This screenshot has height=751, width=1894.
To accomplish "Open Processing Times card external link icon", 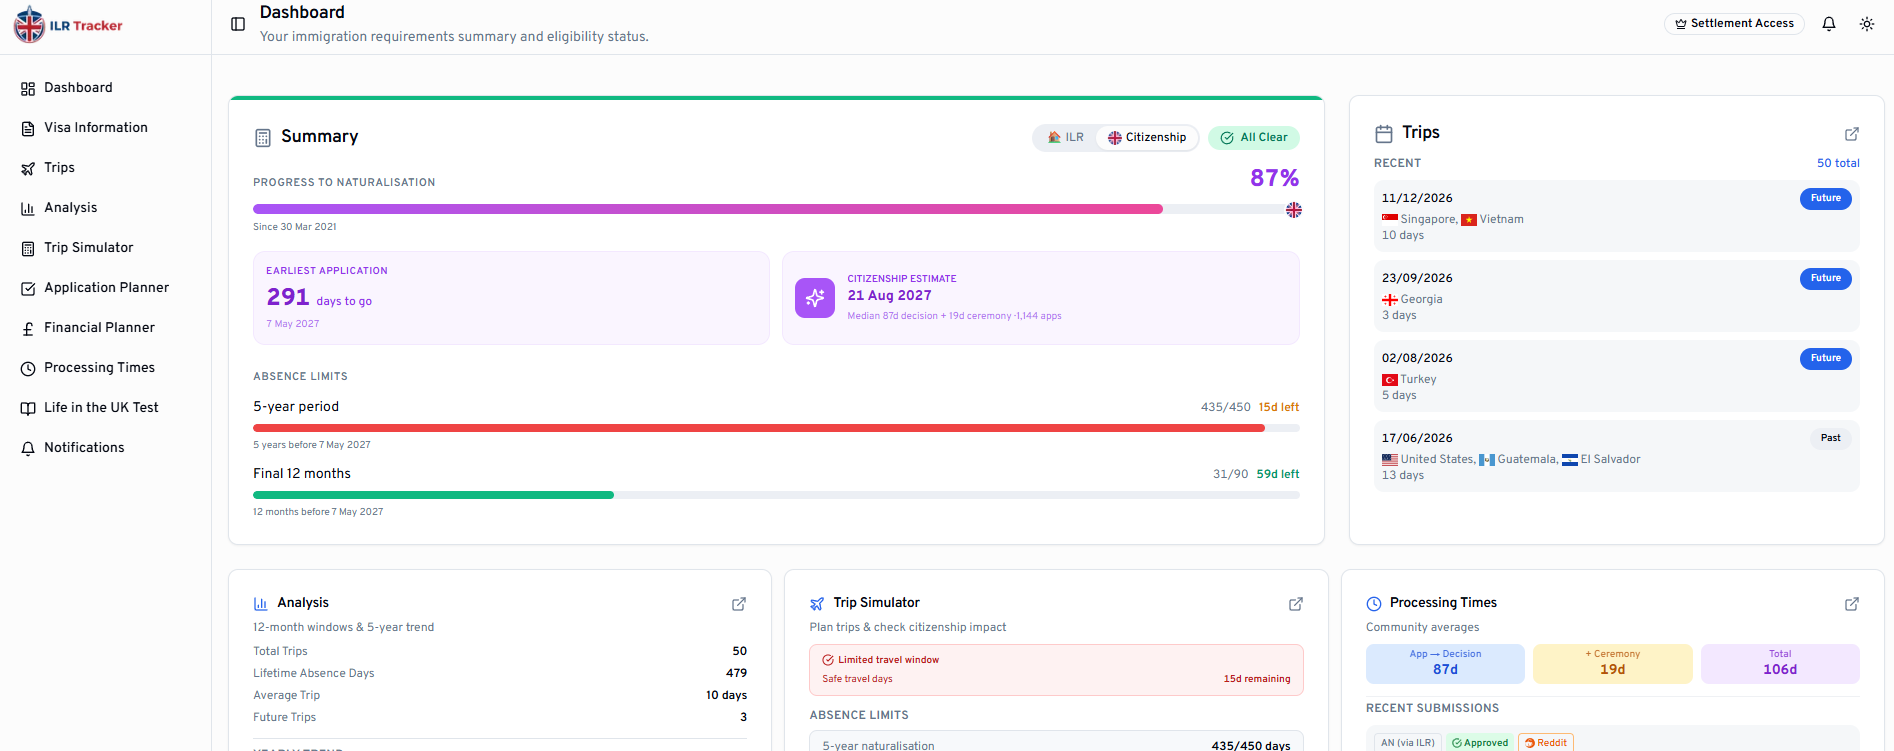I will point(1852,604).
